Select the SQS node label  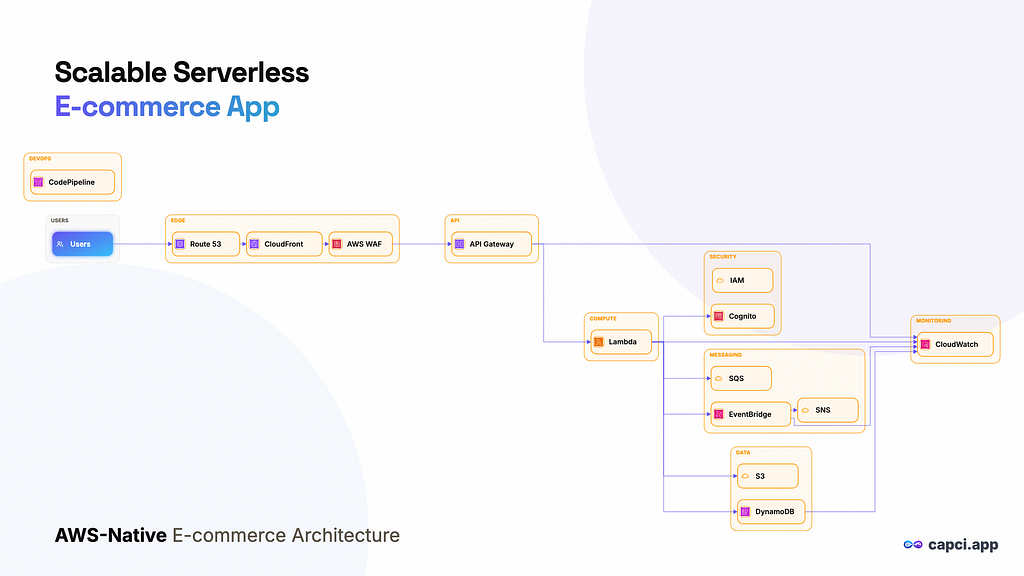tap(737, 379)
